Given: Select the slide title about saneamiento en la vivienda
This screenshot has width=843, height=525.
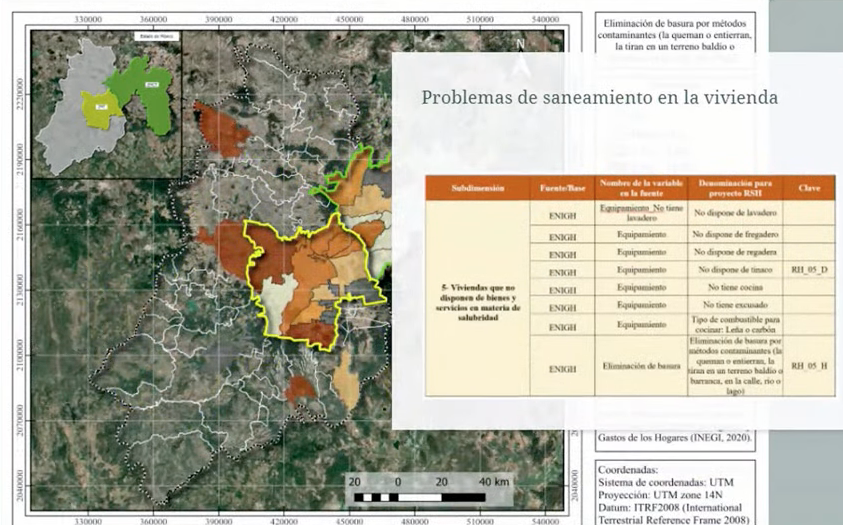Looking at the screenshot, I should [x=599, y=98].
